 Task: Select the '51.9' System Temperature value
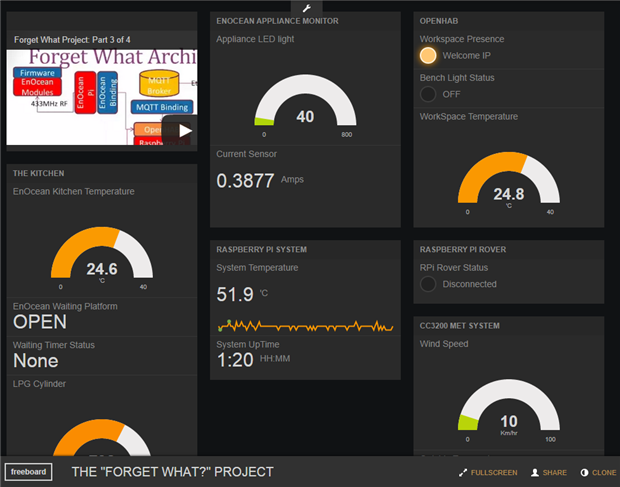click(x=235, y=294)
